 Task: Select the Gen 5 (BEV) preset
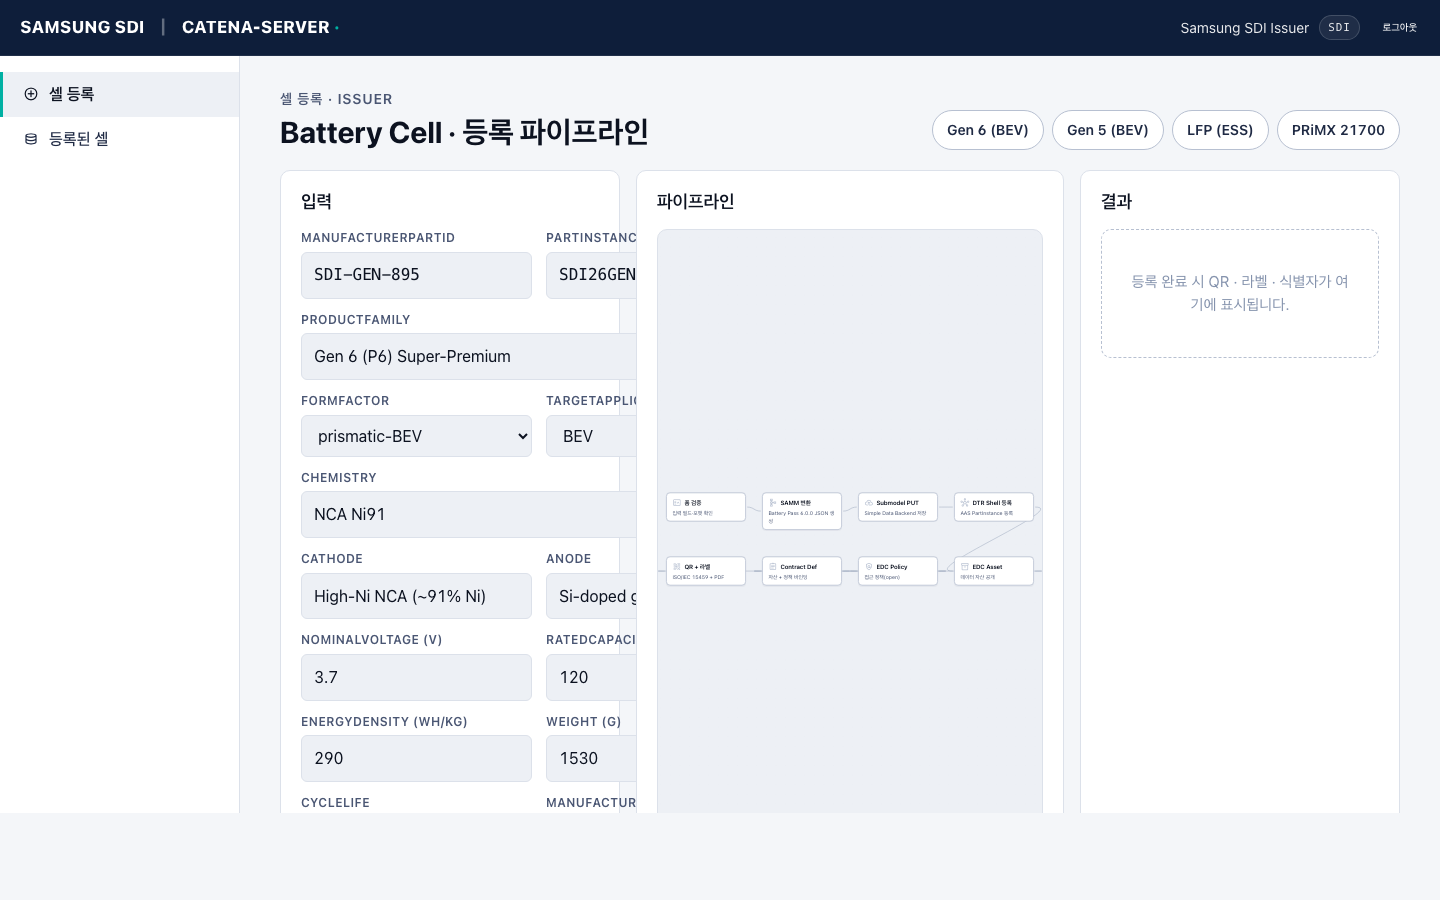click(1107, 130)
